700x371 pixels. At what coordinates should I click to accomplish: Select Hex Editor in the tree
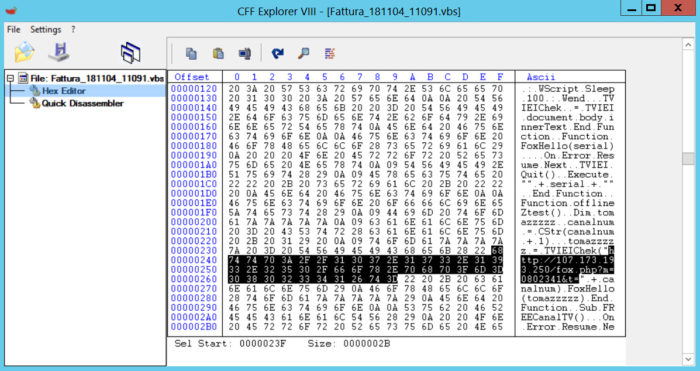click(64, 91)
